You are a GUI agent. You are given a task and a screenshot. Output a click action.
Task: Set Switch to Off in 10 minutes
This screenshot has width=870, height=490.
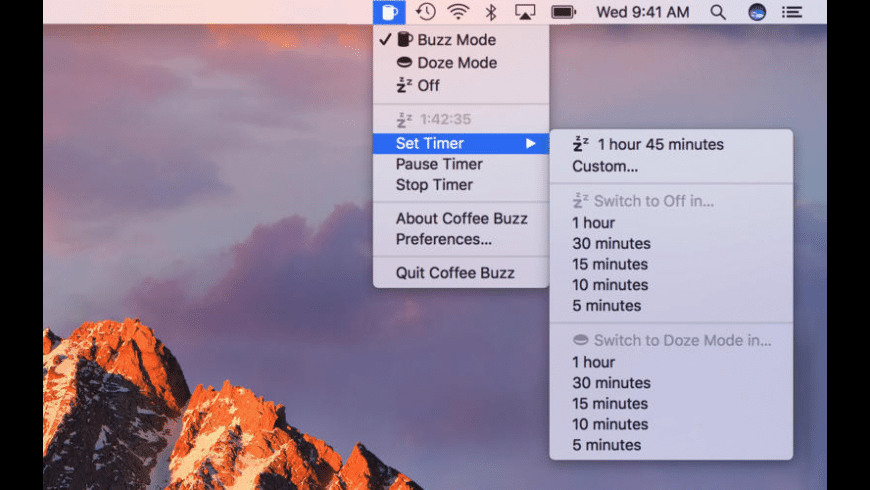click(671, 285)
